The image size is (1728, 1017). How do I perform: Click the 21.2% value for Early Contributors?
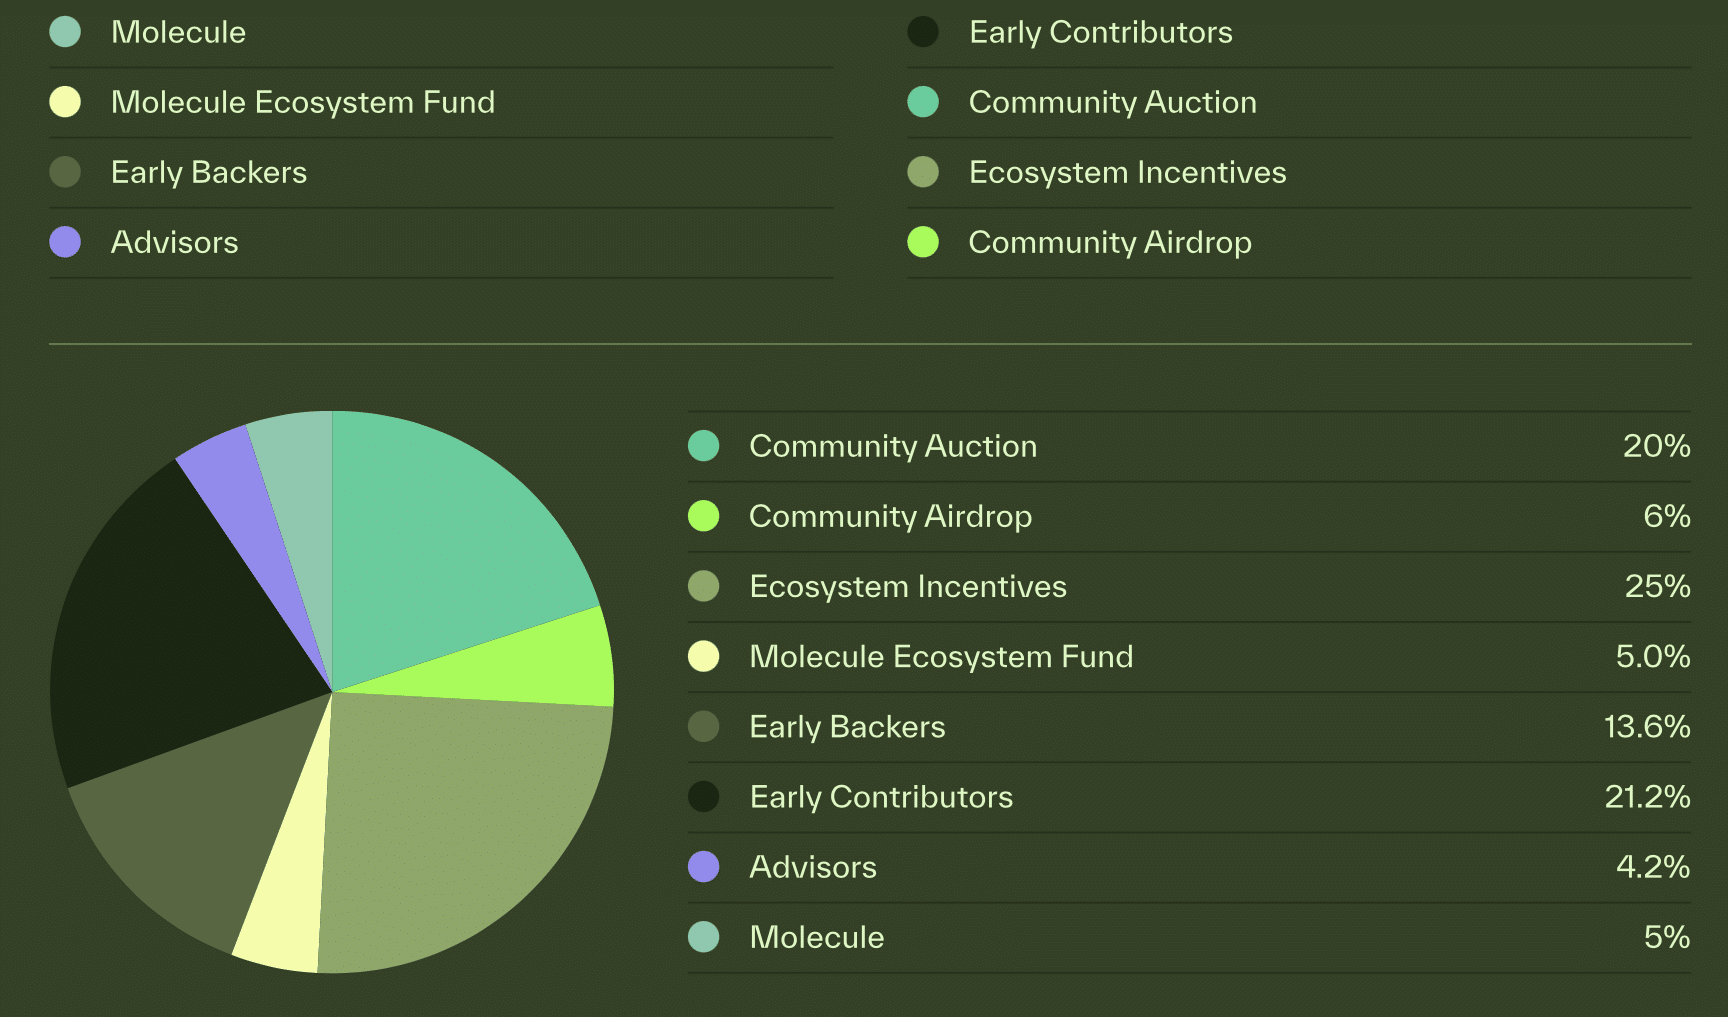[x=1647, y=797]
